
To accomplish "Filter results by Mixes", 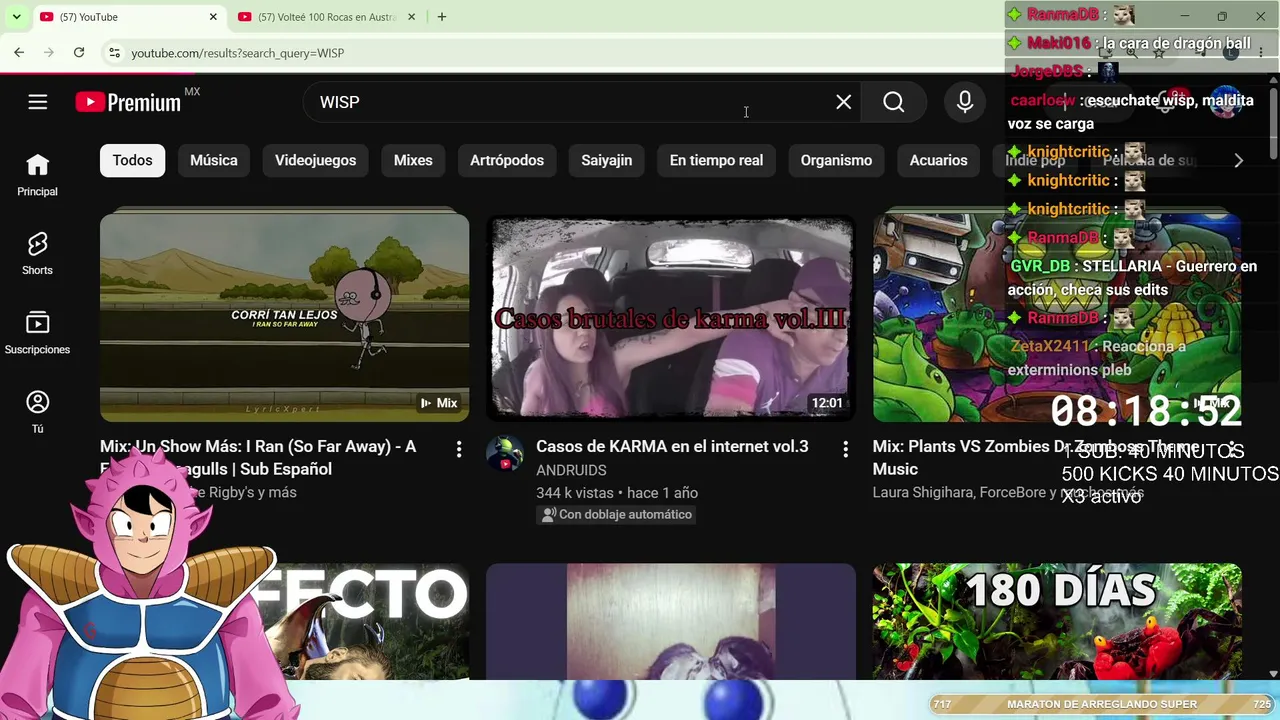I will click(413, 160).
